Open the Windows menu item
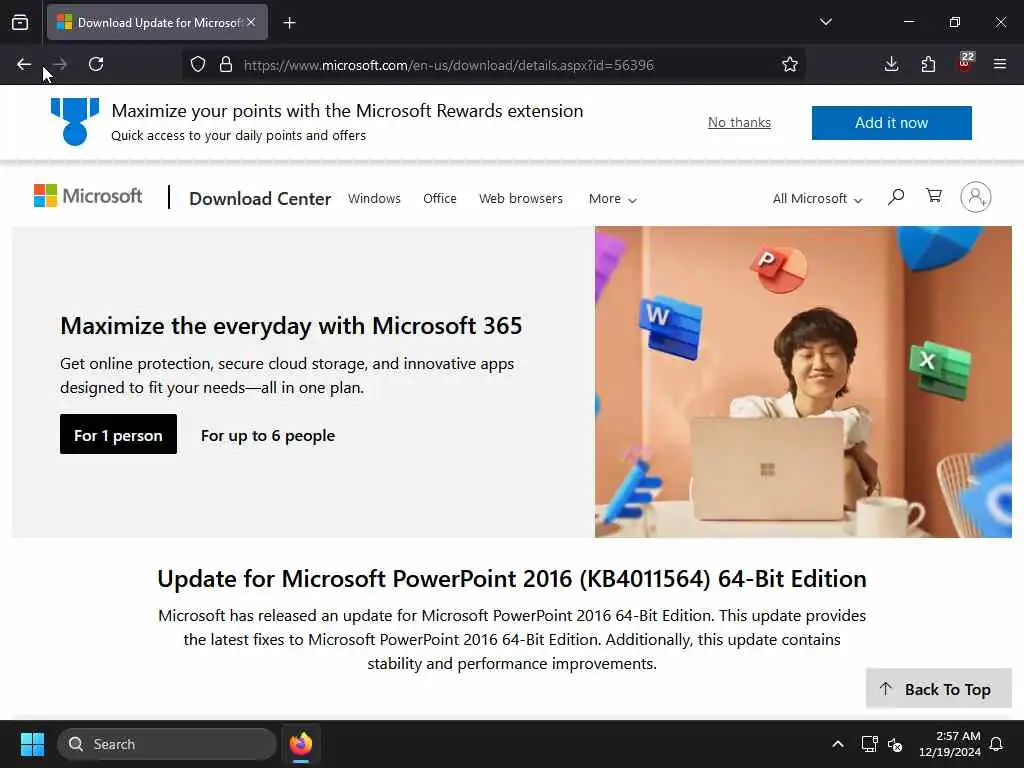This screenshot has width=1024, height=768. click(374, 199)
